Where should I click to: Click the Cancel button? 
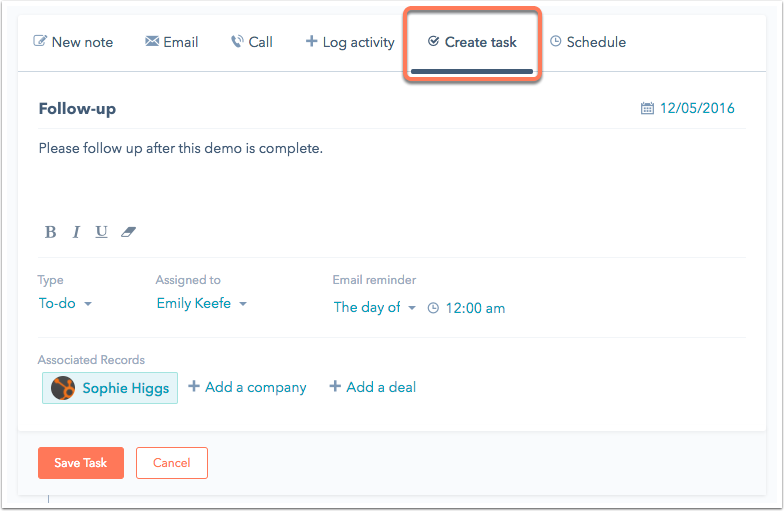coord(171,463)
